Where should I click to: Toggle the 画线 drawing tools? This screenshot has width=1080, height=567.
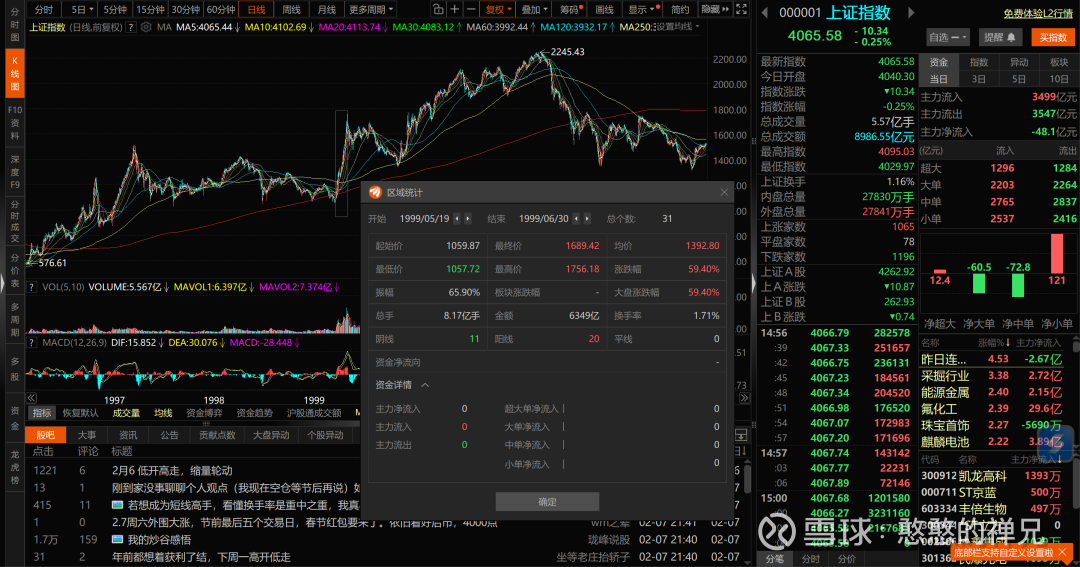[x=604, y=10]
